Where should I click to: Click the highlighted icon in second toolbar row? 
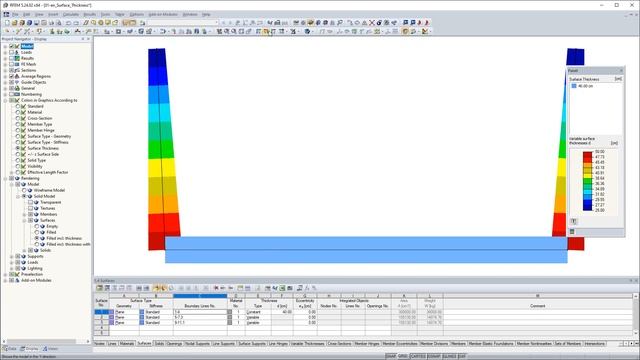(266, 31)
